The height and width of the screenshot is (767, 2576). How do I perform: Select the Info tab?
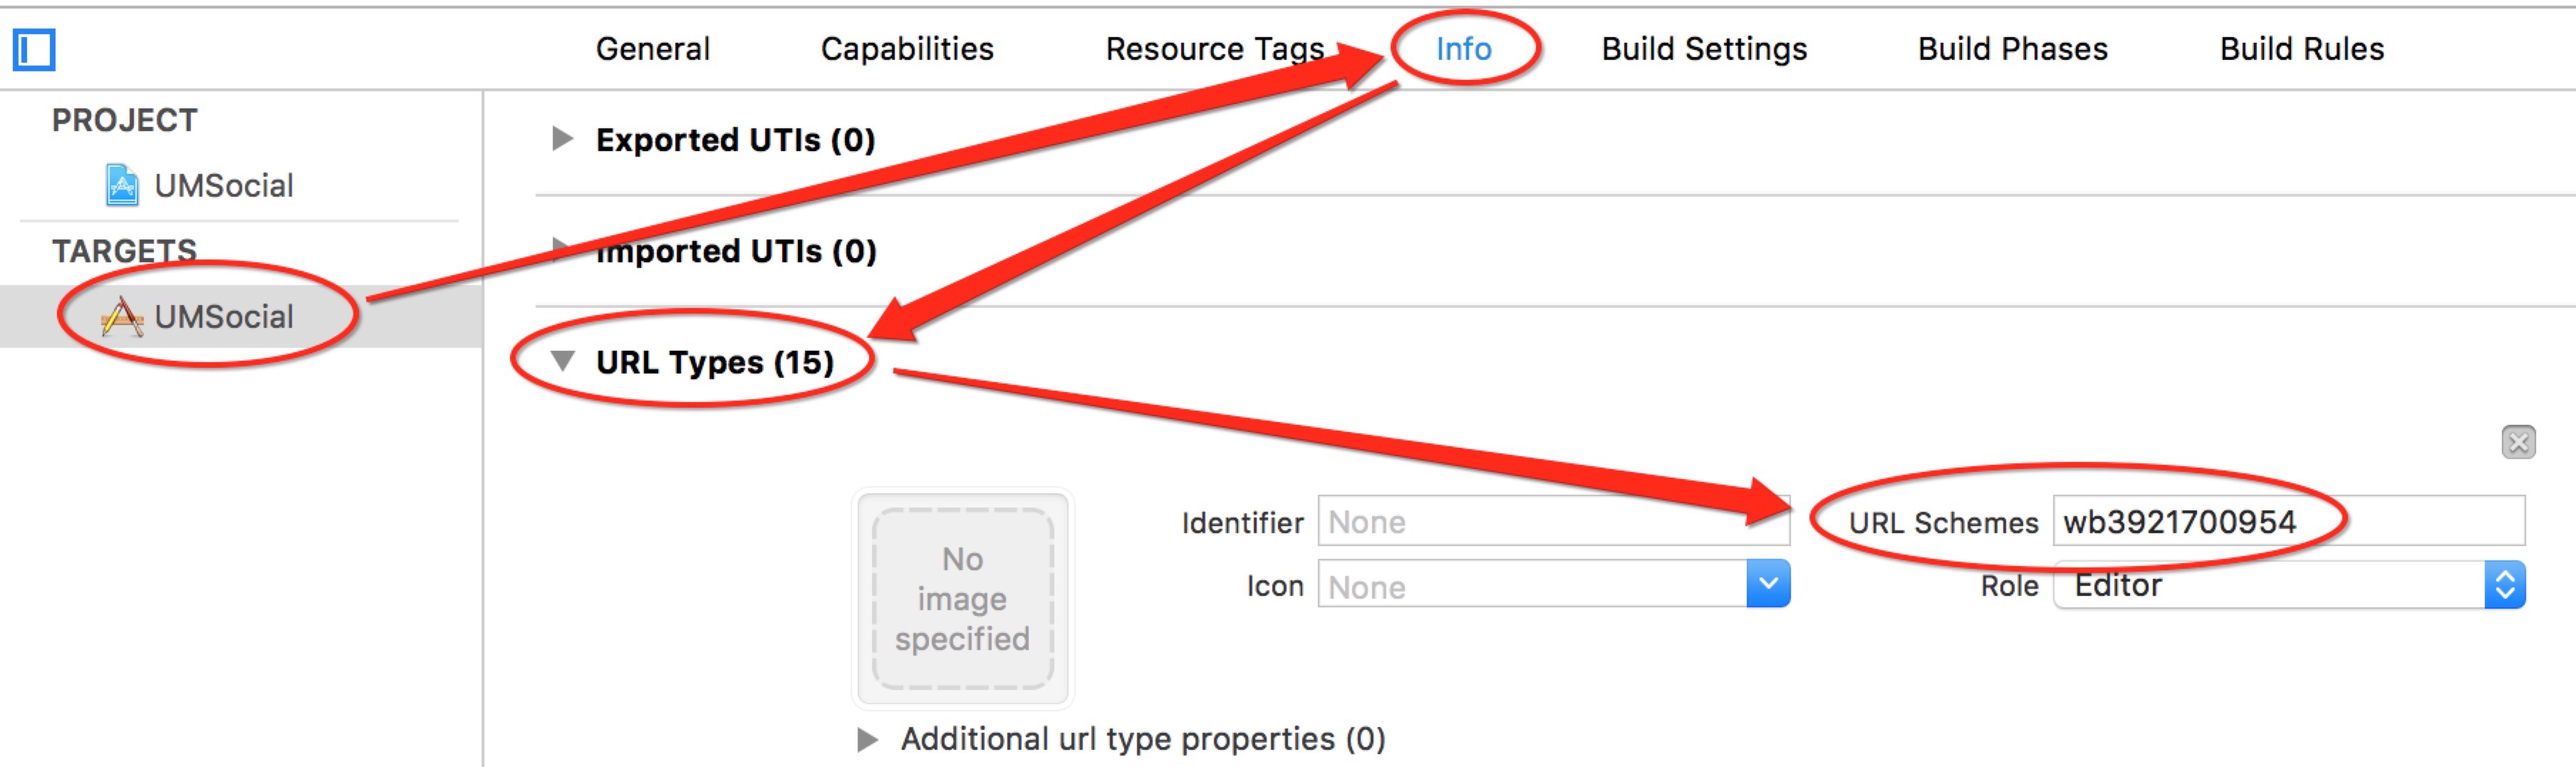click(1463, 49)
